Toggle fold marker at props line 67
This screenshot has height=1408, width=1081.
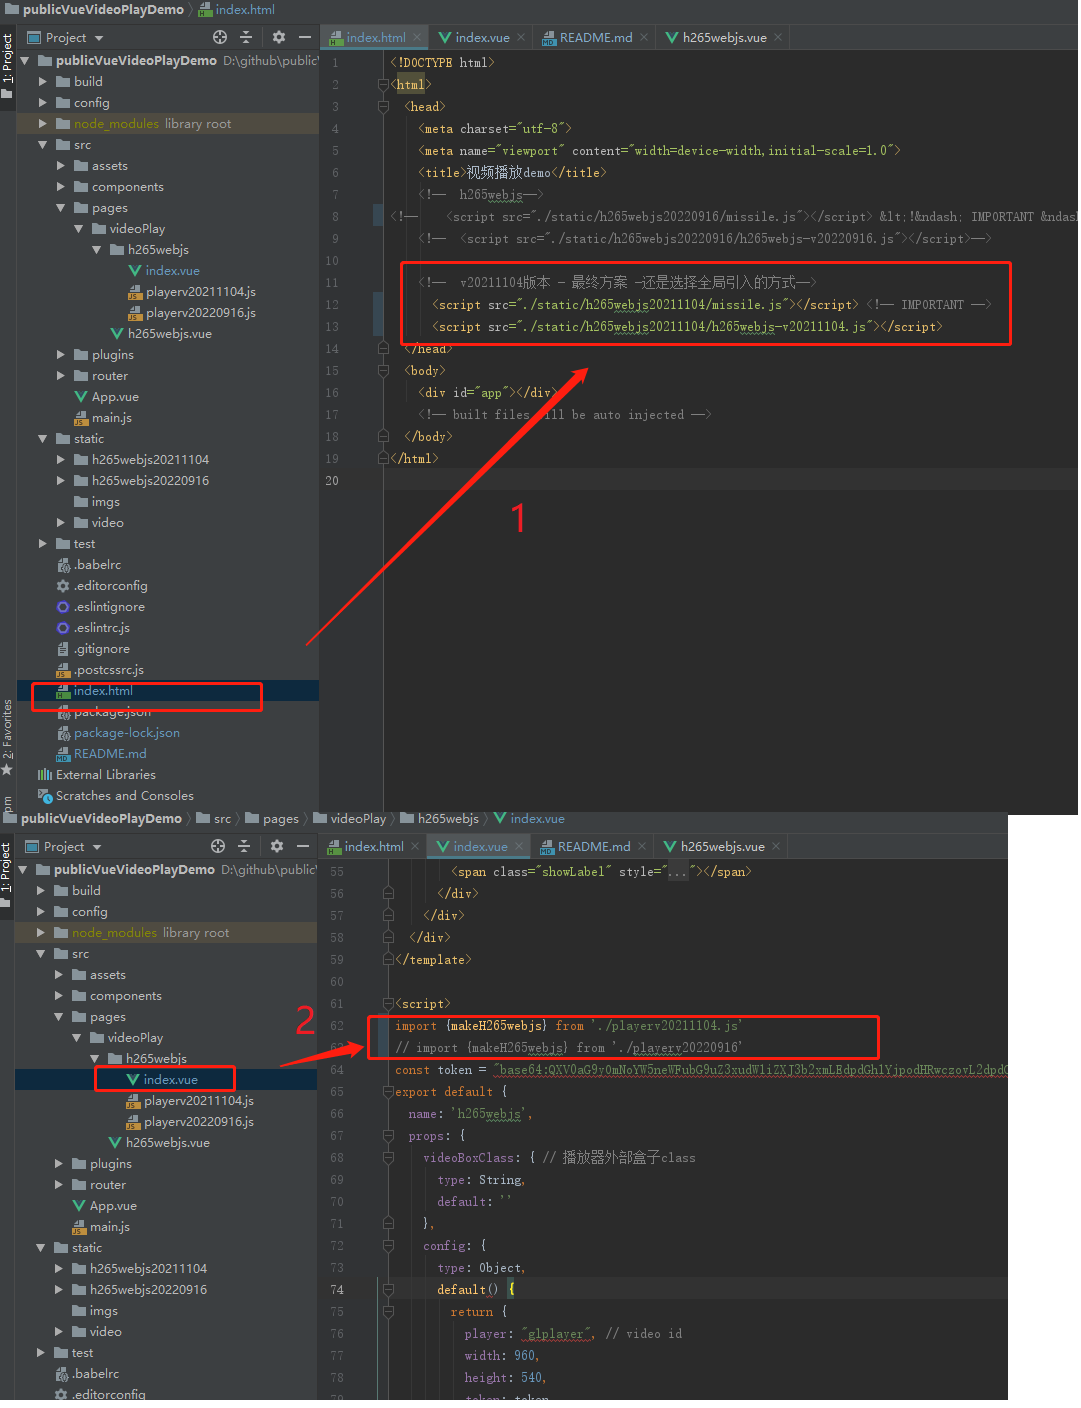point(389,1135)
